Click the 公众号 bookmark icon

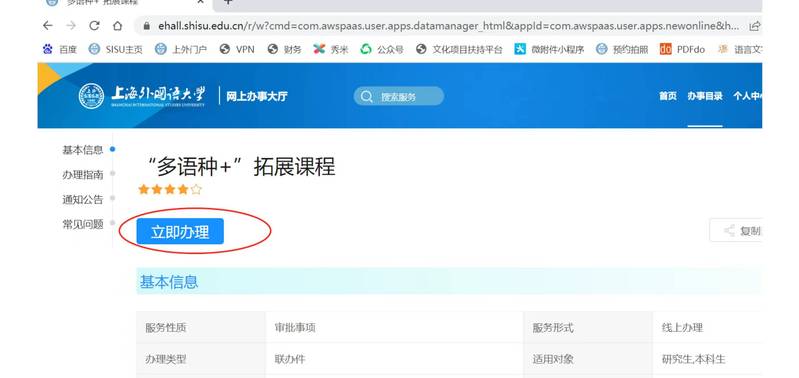click(366, 49)
